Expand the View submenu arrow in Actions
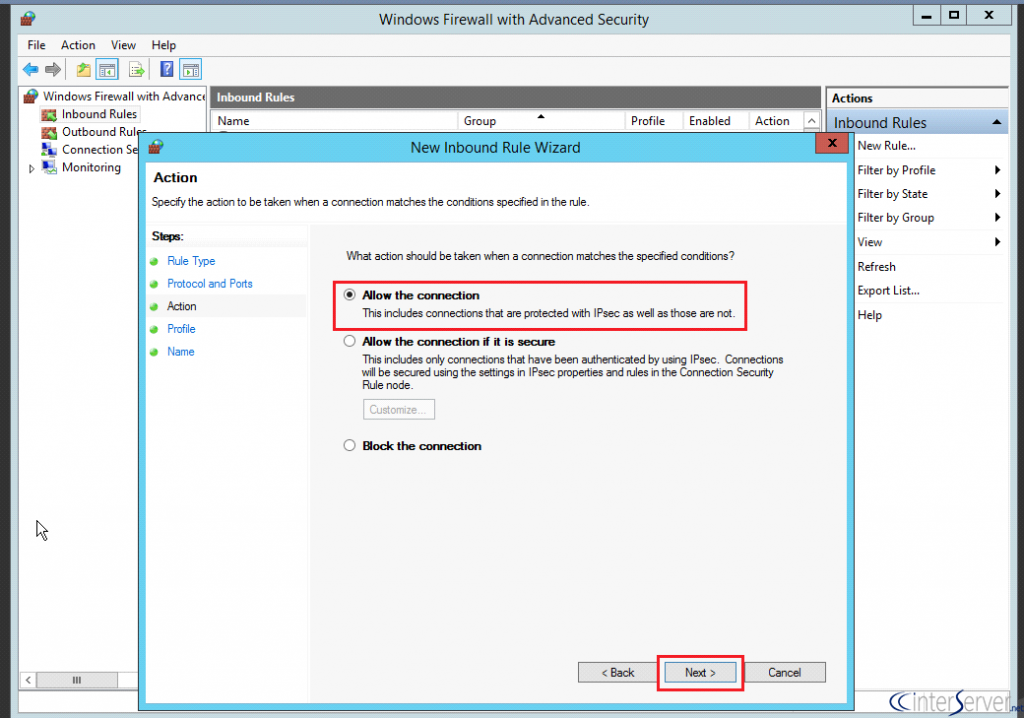Viewport: 1024px width, 718px height. 997,242
